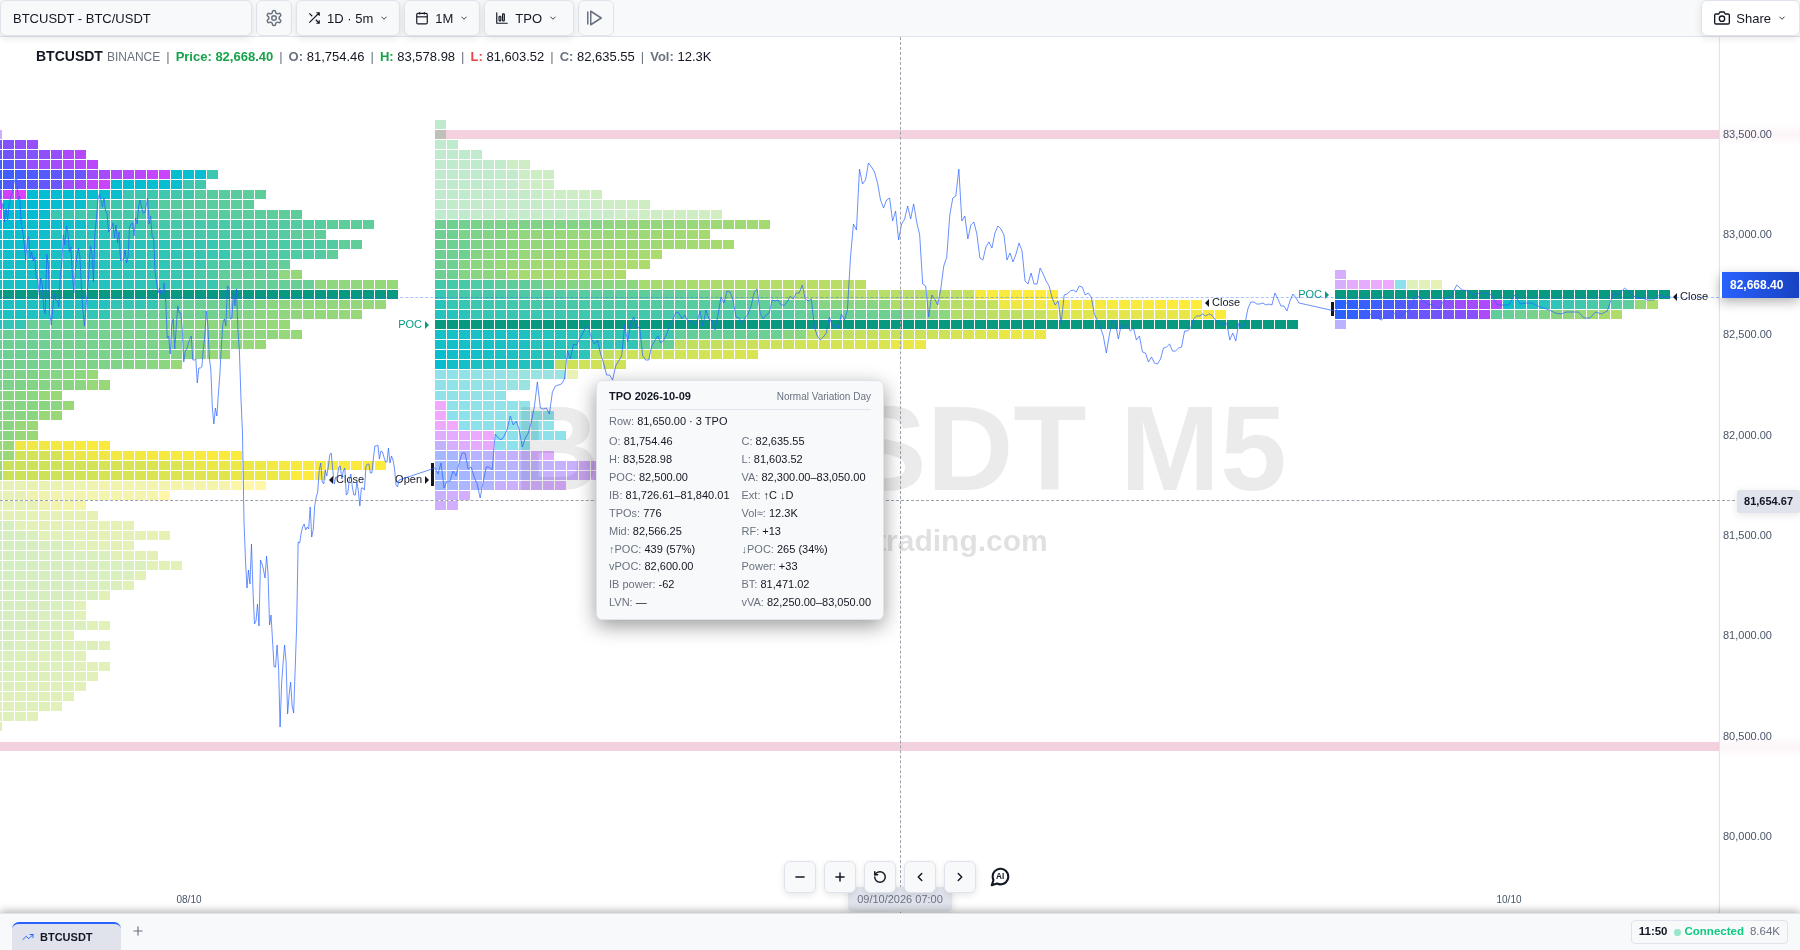
Task: Open the 1D · 5m timeframe dropdown
Action: coord(348,18)
